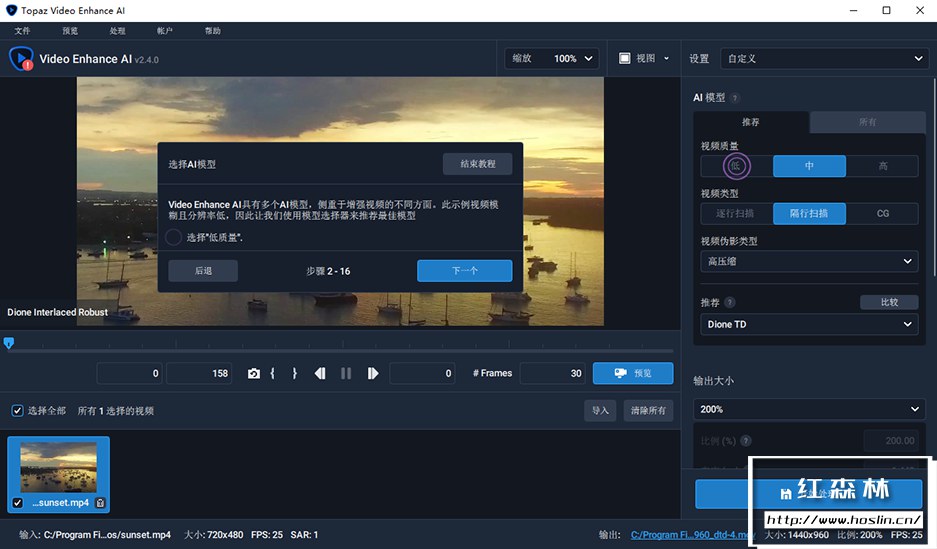Click the blue 预览 preview button

633,373
